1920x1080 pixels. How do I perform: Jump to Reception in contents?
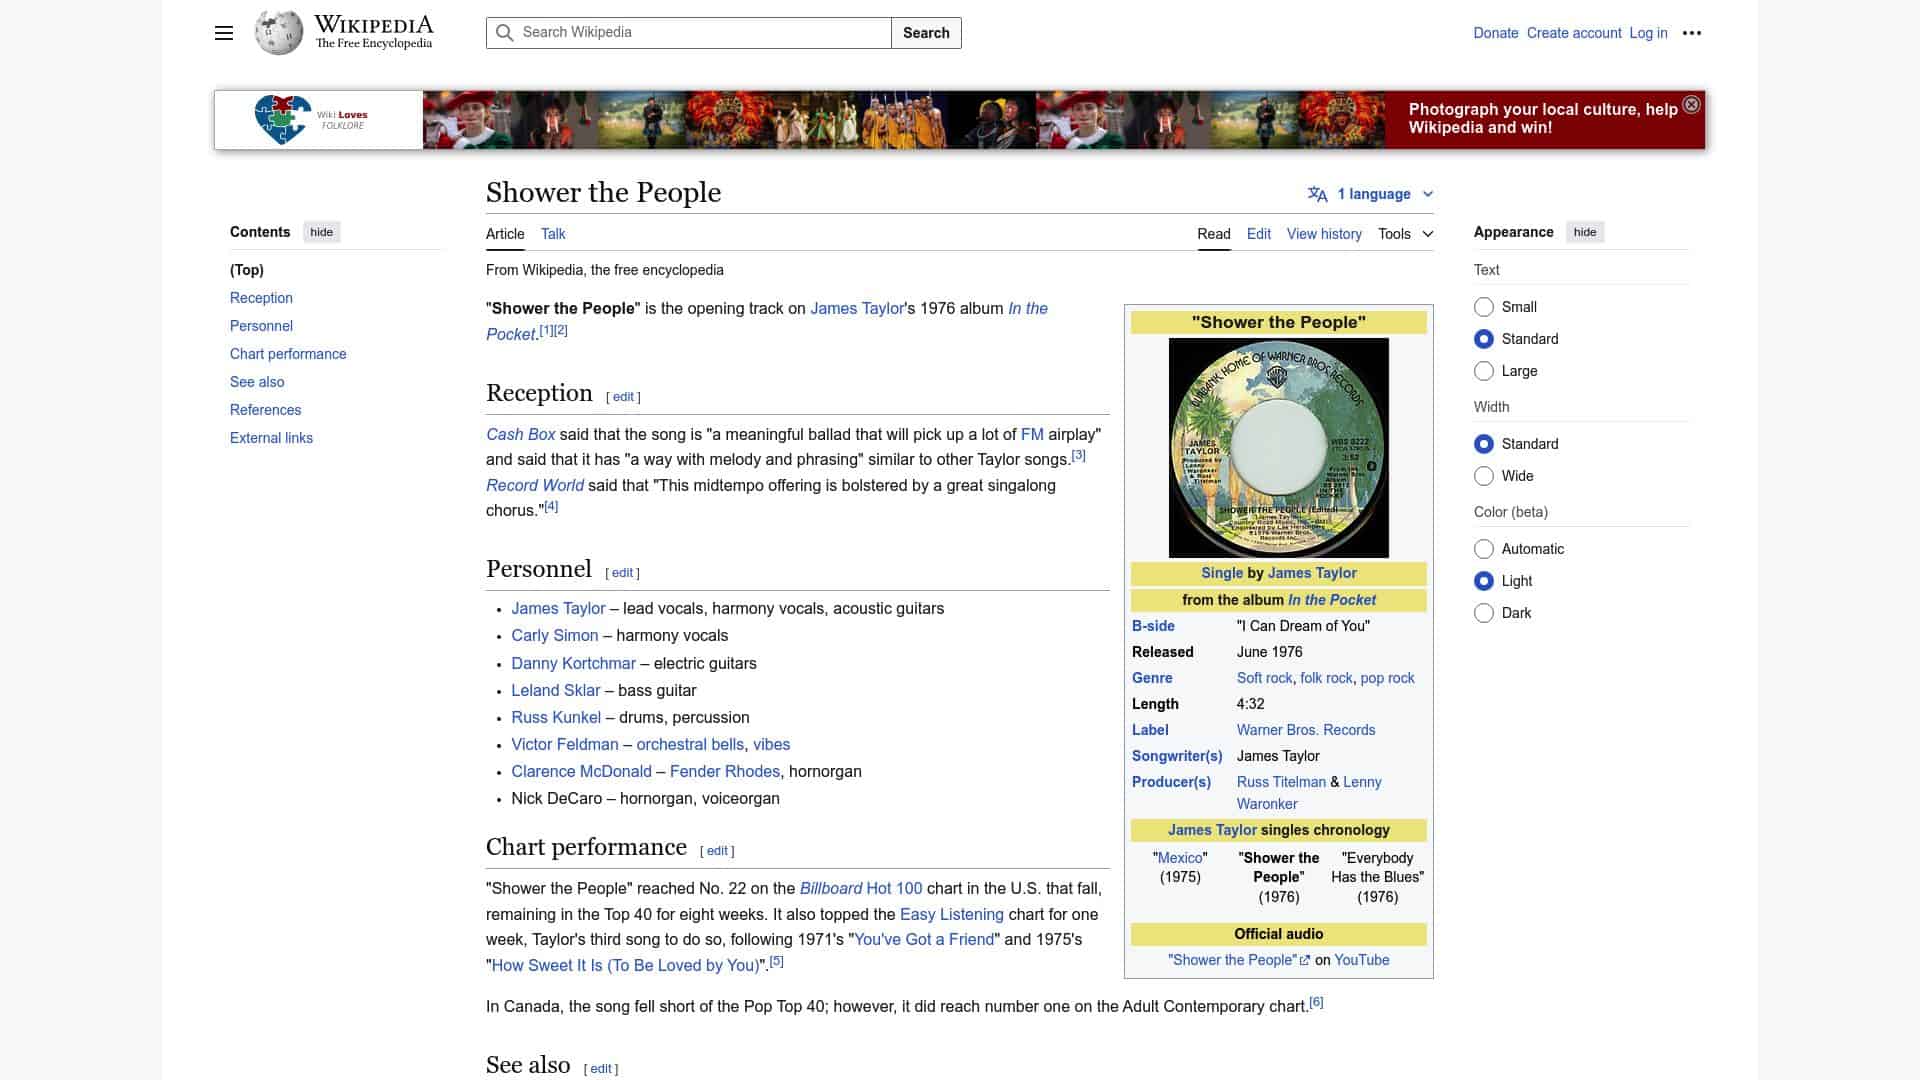point(261,298)
